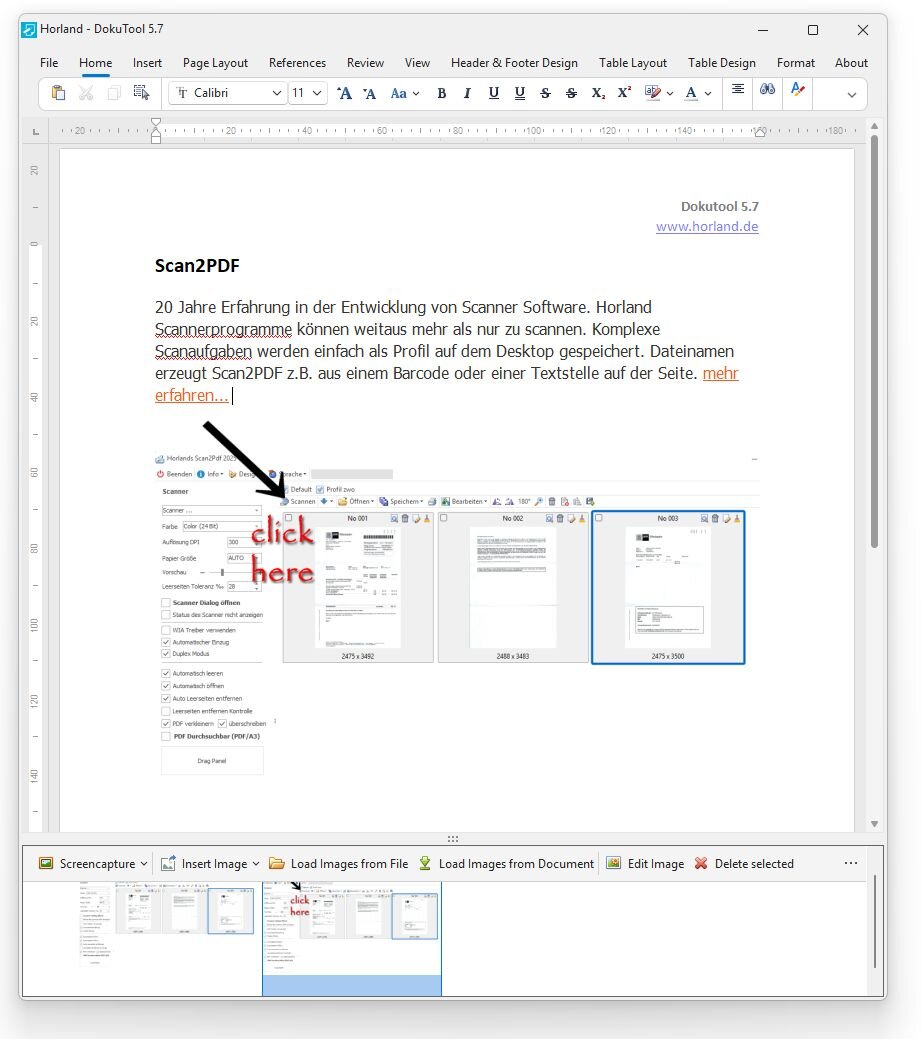Viewport: 921px width, 1039px height.
Task: Expand the toolbar overflow chevron
Action: click(851, 95)
